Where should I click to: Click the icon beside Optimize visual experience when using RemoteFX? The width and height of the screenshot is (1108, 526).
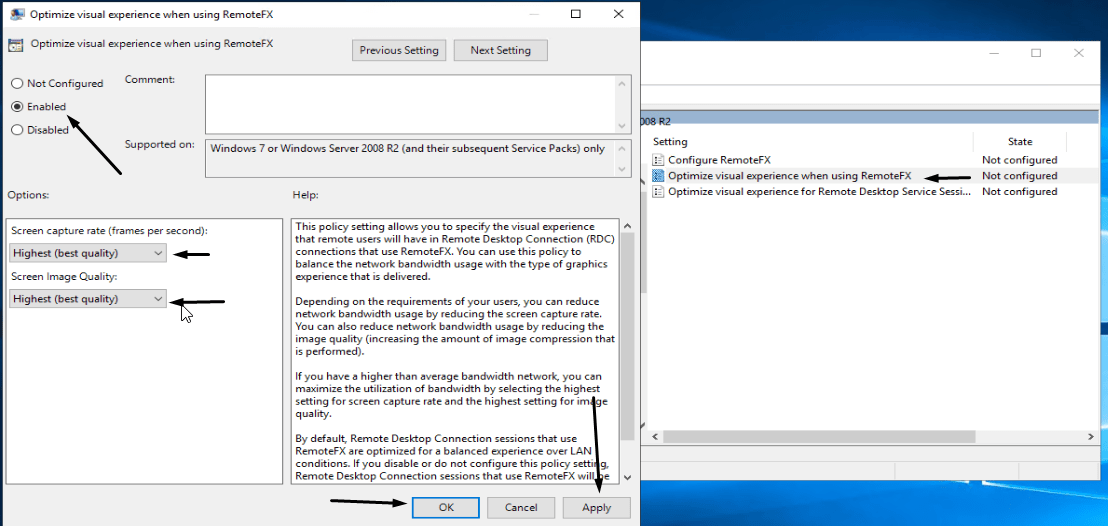click(x=658, y=176)
